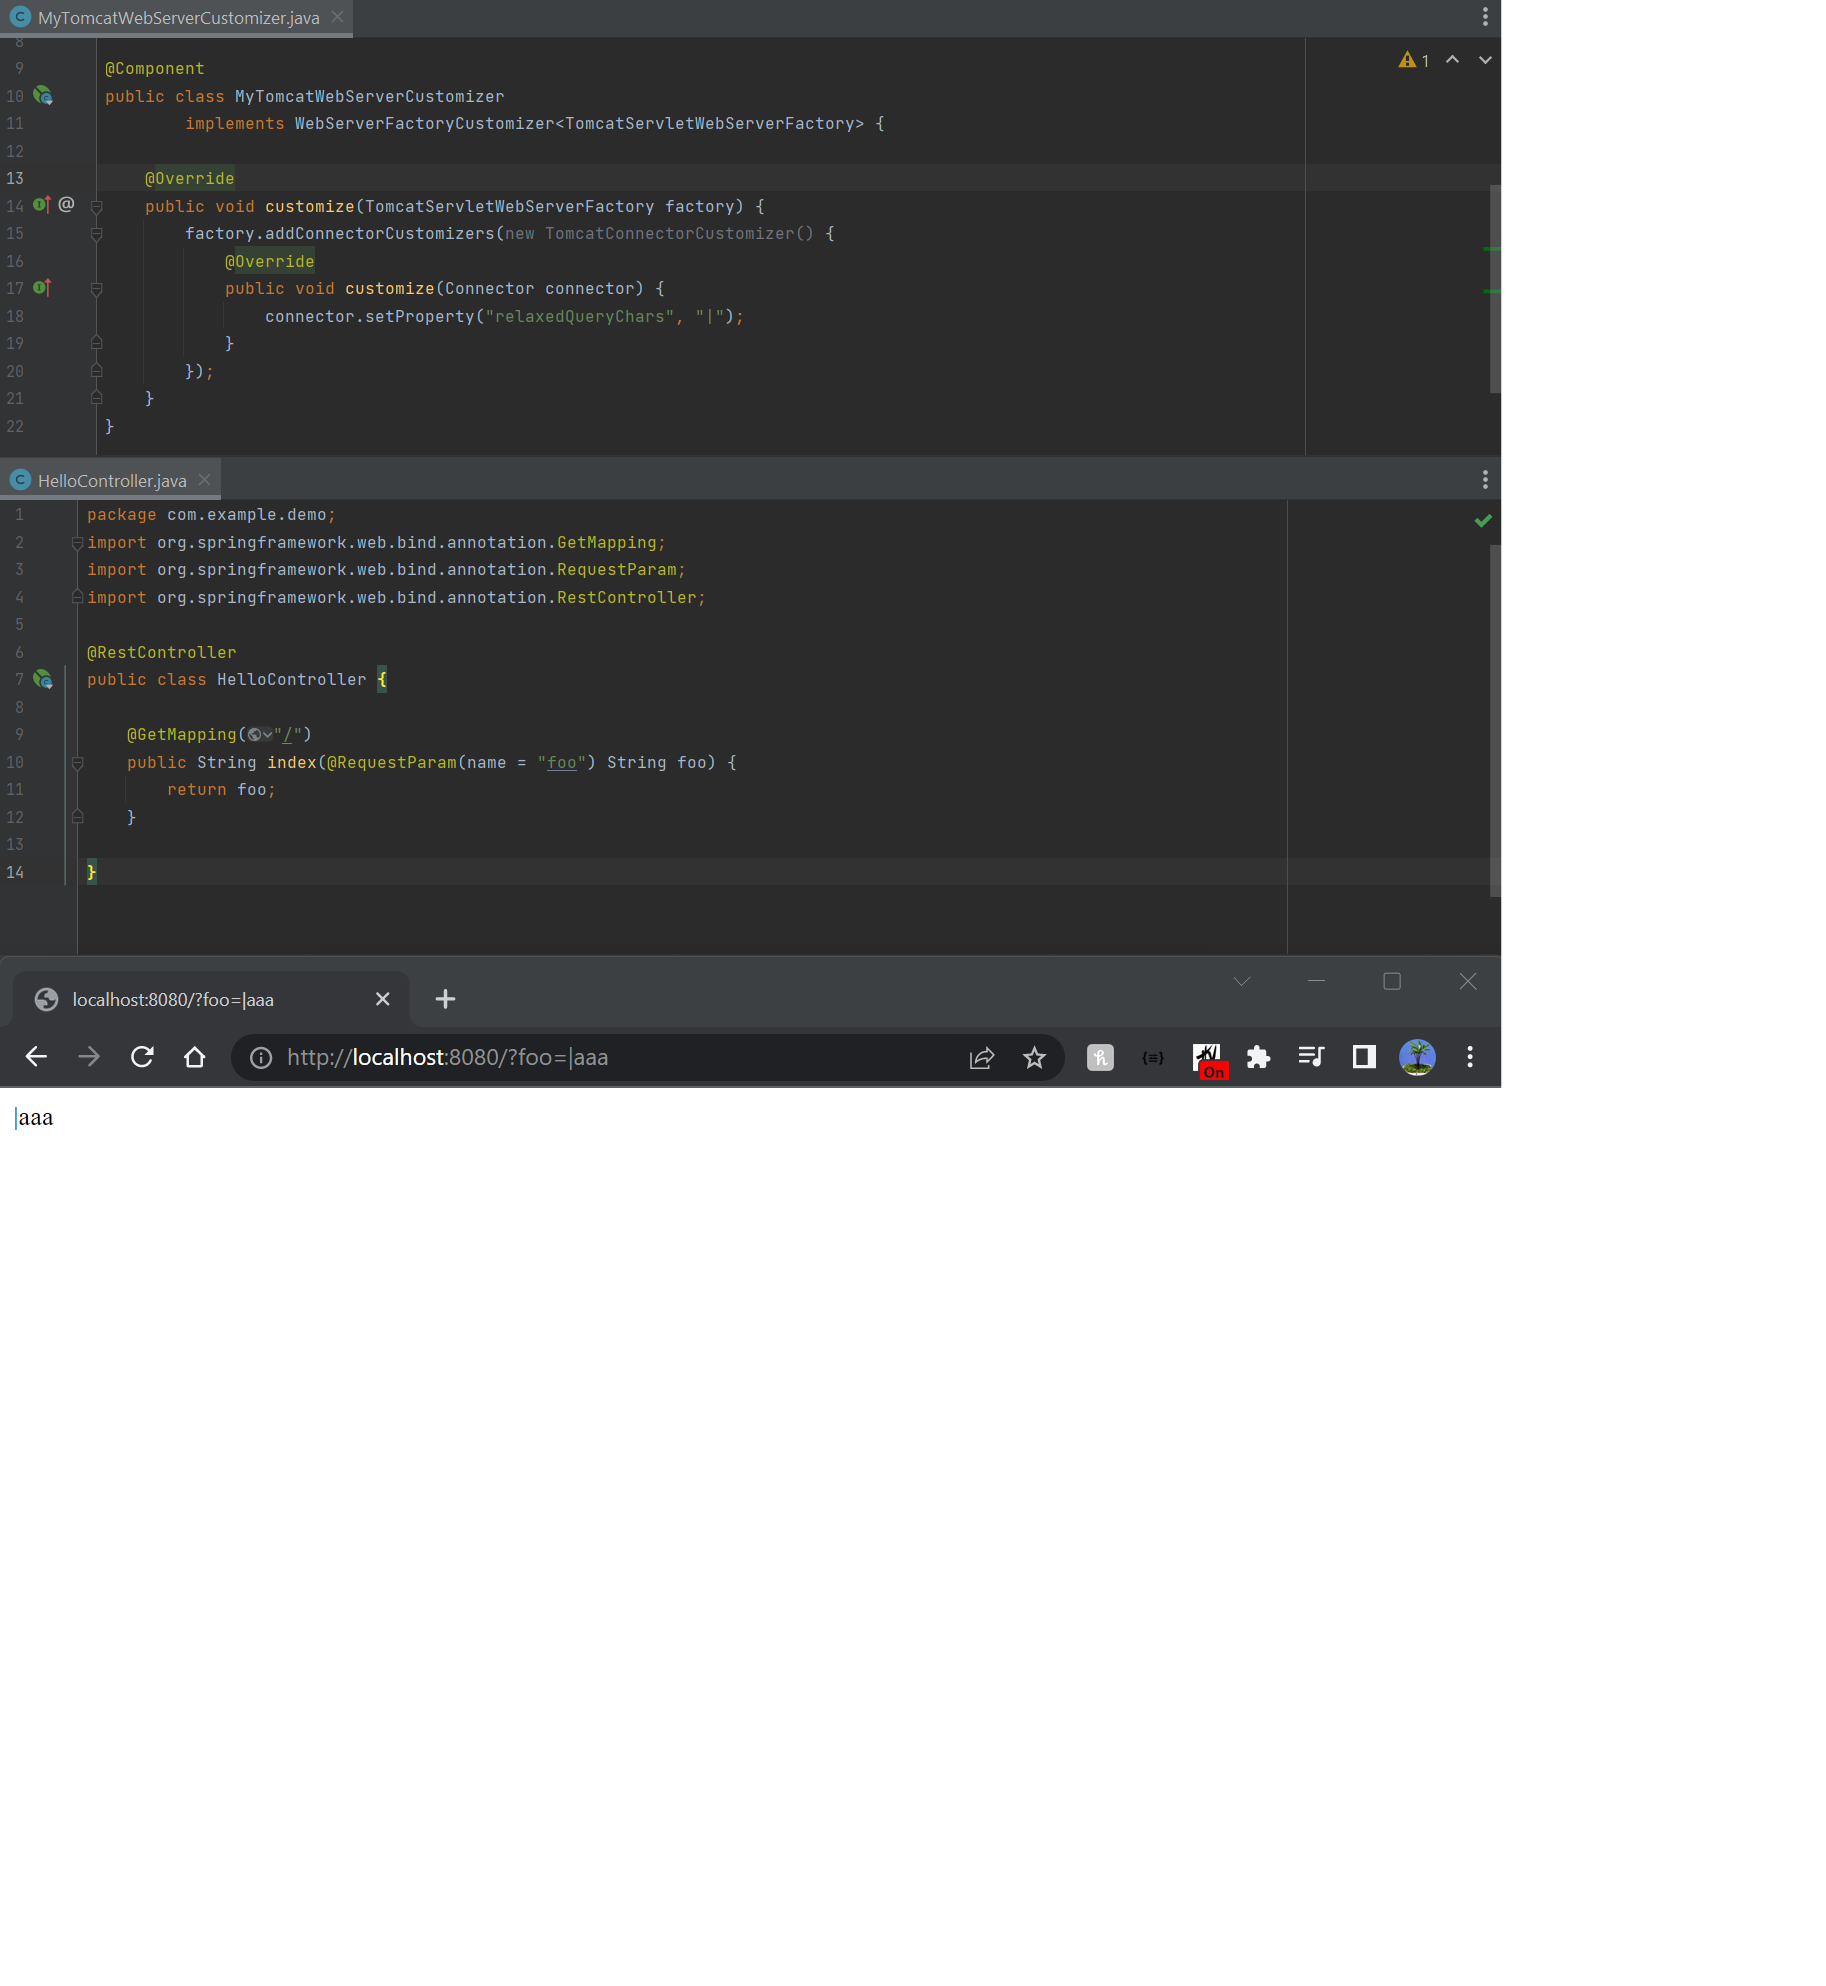
Task: Open the gray rounded-square extension icon
Action: tap(1100, 1057)
